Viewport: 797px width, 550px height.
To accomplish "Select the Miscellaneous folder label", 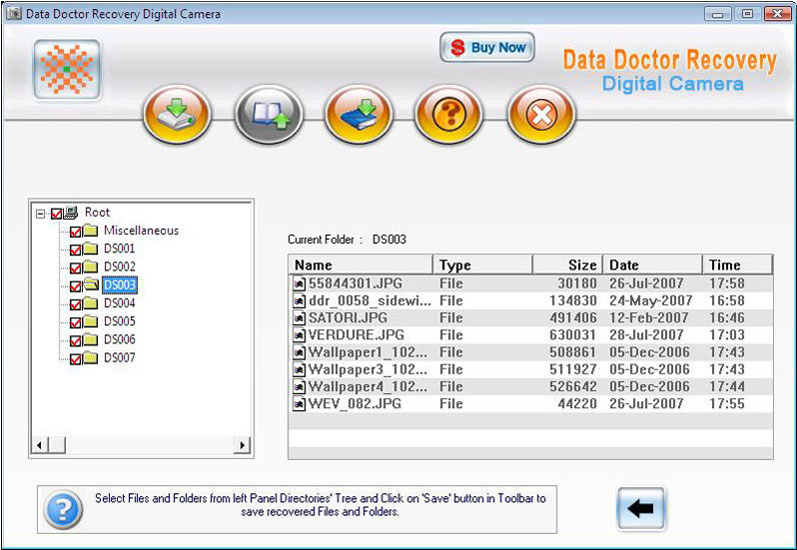I will tap(141, 230).
